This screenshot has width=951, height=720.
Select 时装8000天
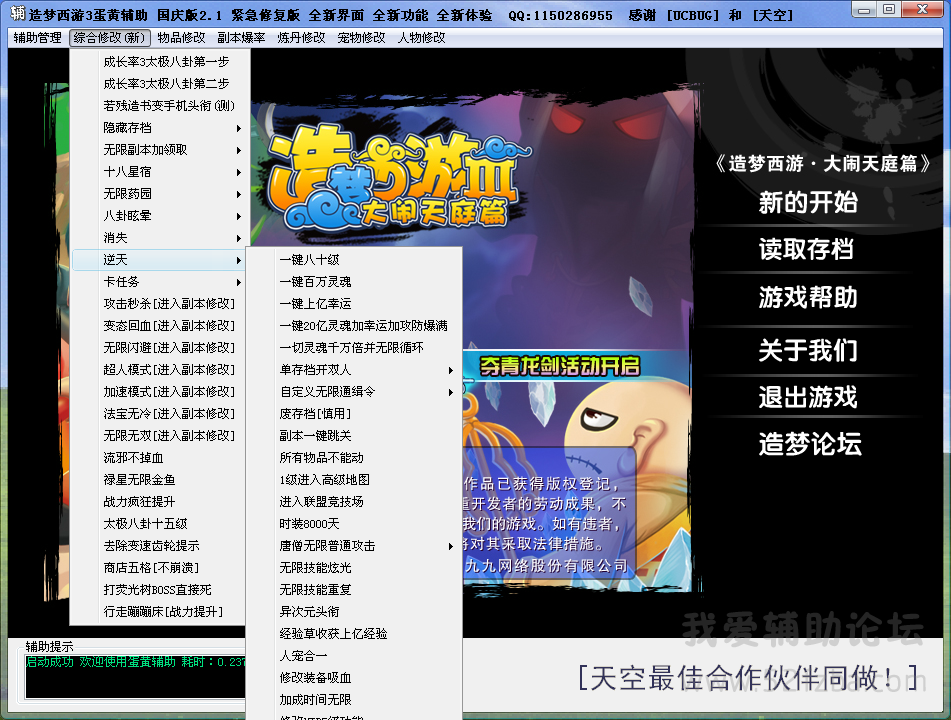click(x=354, y=523)
